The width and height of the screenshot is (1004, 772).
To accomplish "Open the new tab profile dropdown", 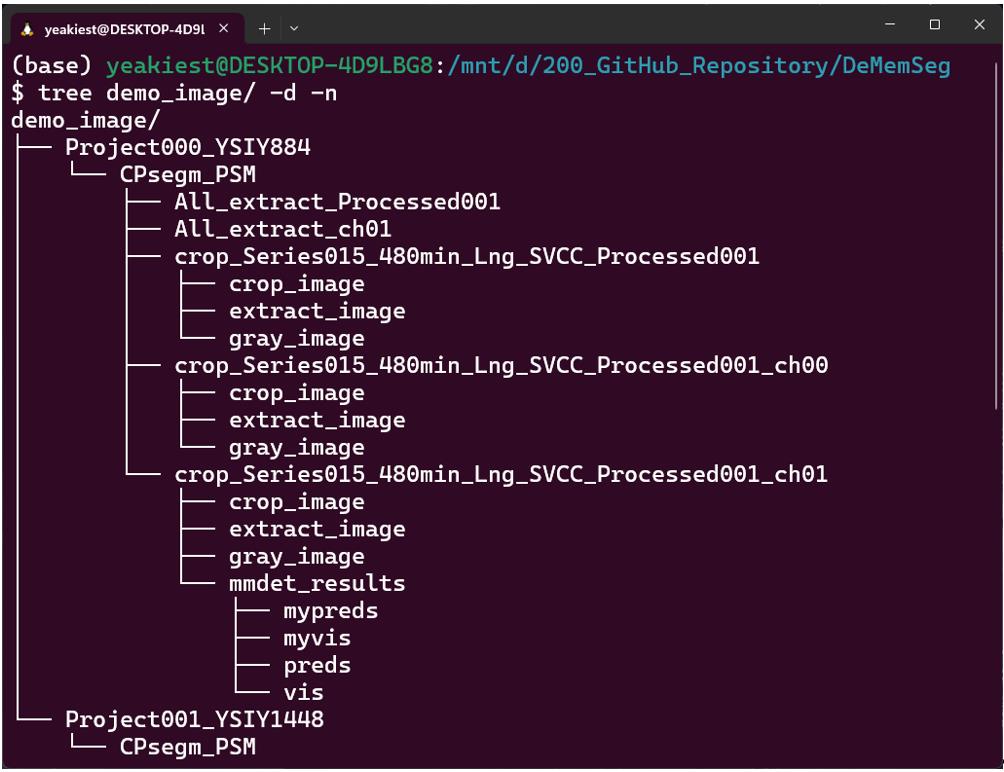I will tap(294, 28).
